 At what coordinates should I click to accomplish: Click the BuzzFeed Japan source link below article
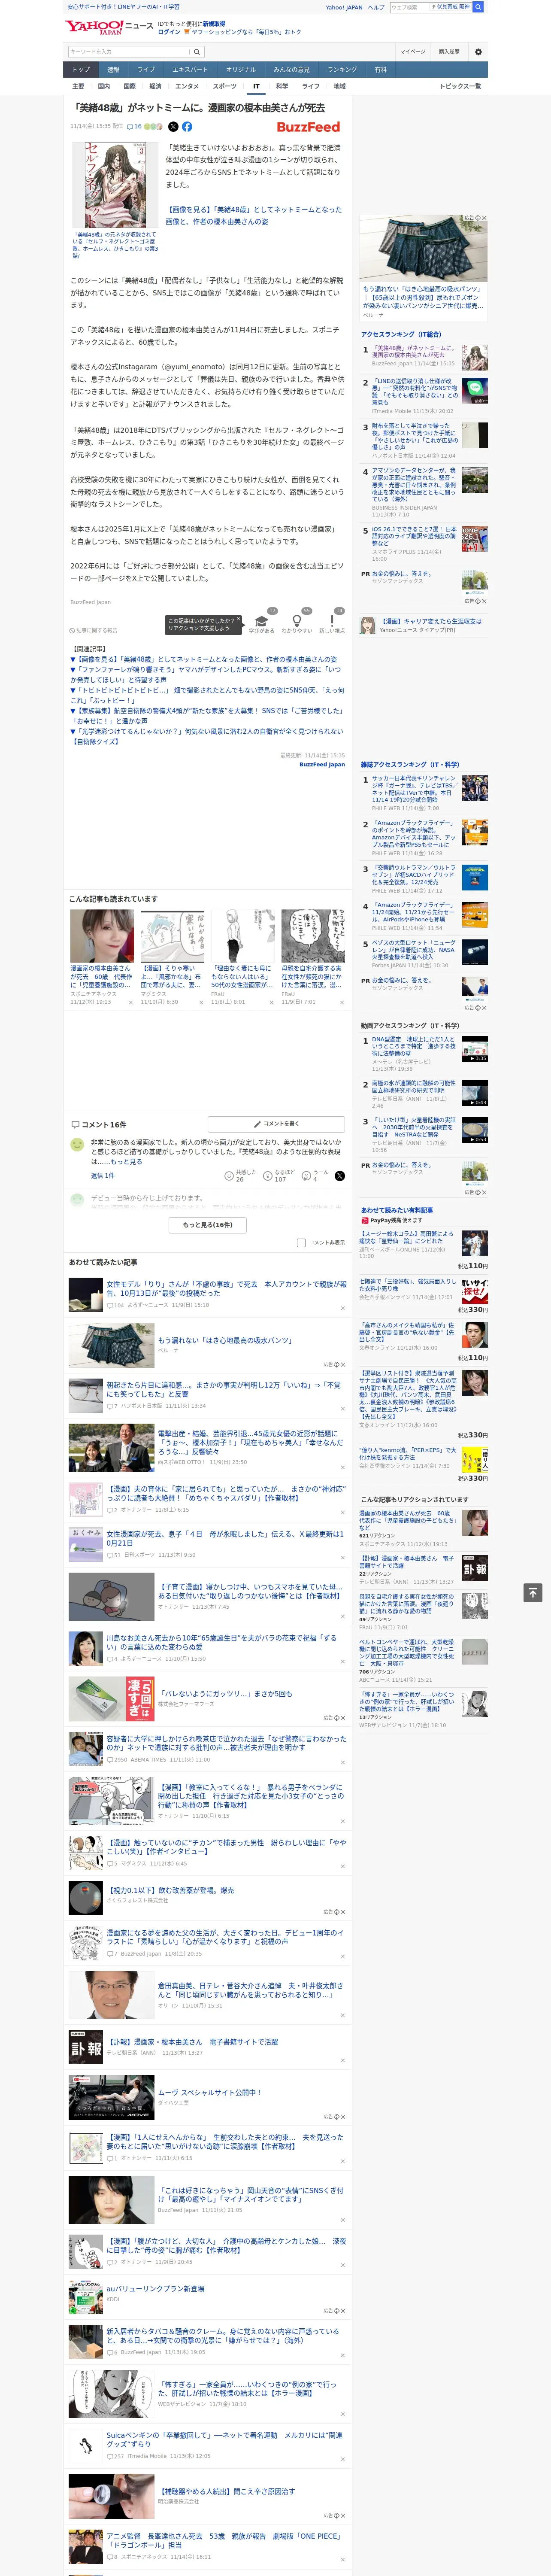coord(322,764)
